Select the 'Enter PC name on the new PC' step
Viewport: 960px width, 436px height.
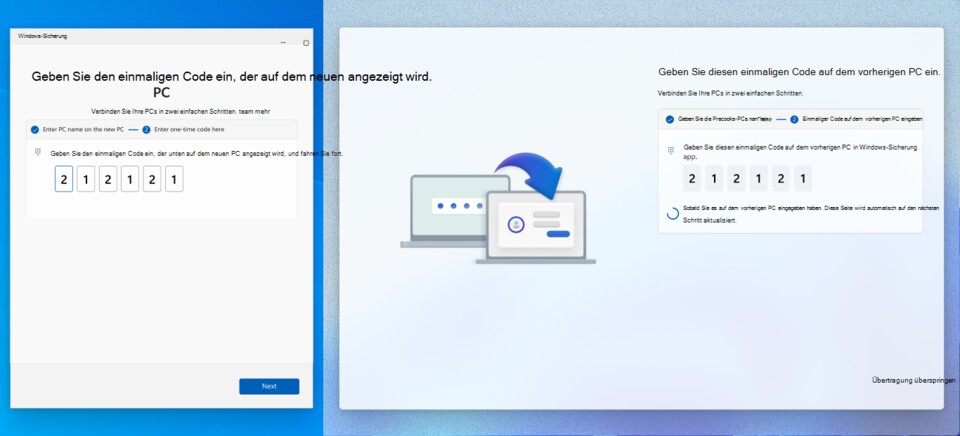pyautogui.click(x=83, y=129)
